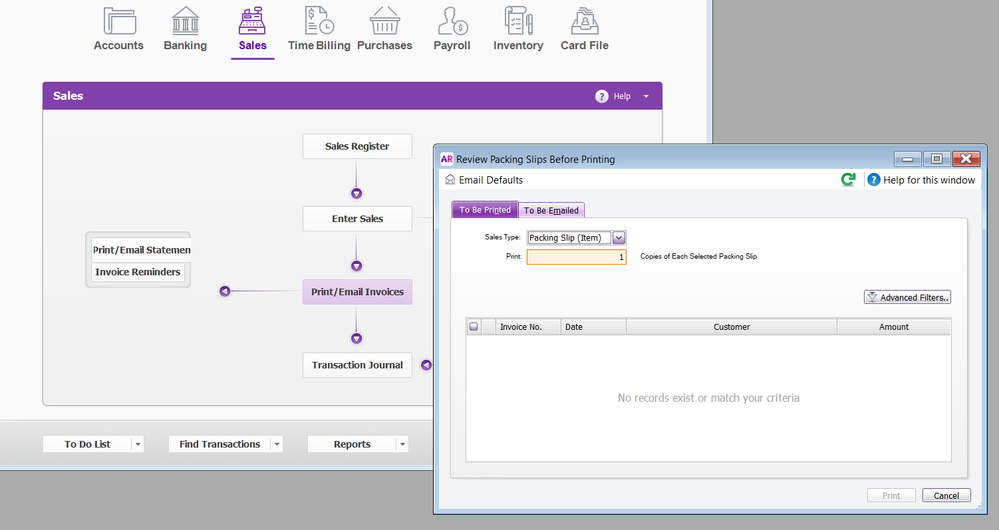Viewport: 999px width, 530px height.
Task: Expand the Reports dropdown arrow
Action: [x=401, y=444]
